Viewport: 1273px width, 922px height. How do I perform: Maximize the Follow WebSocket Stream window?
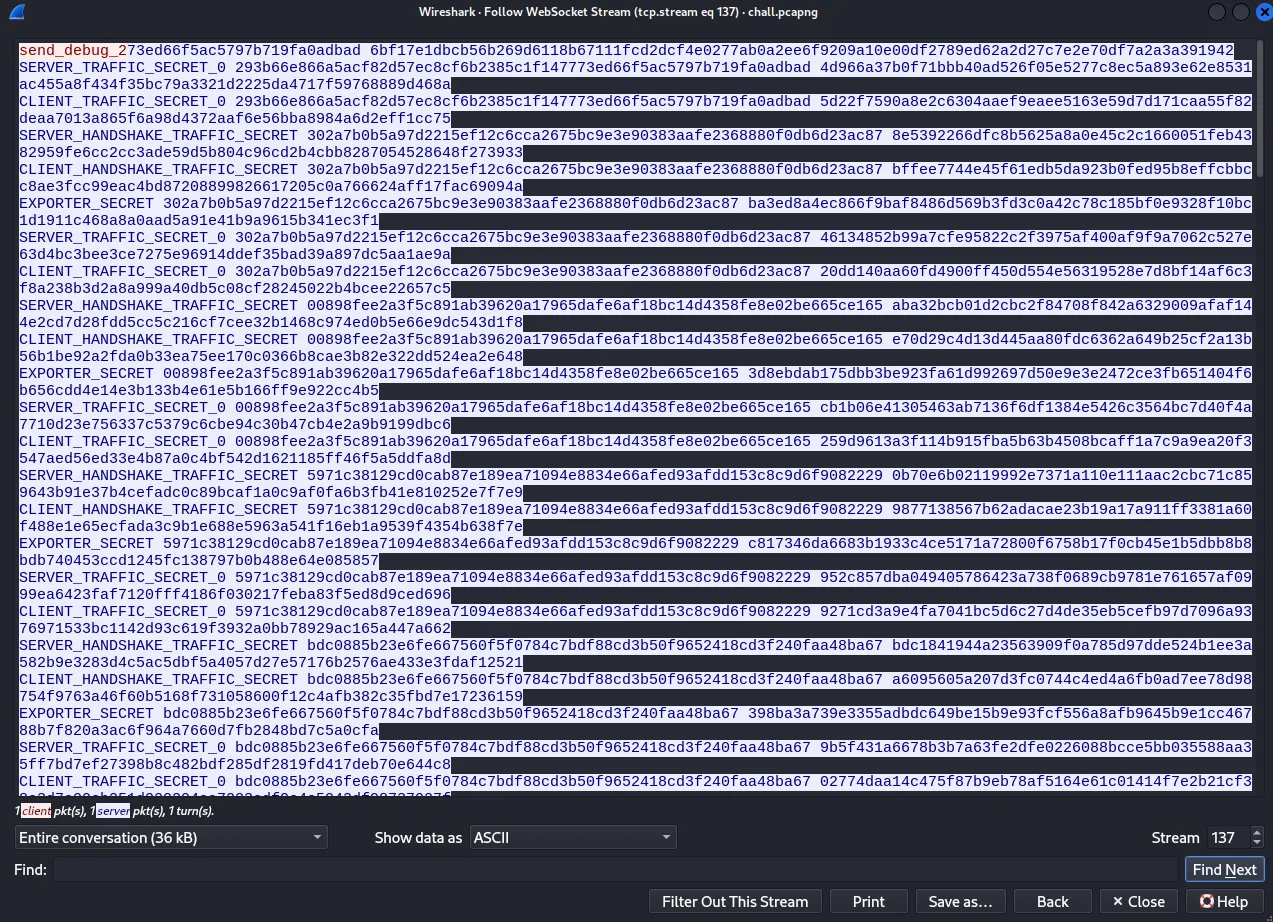point(1240,12)
